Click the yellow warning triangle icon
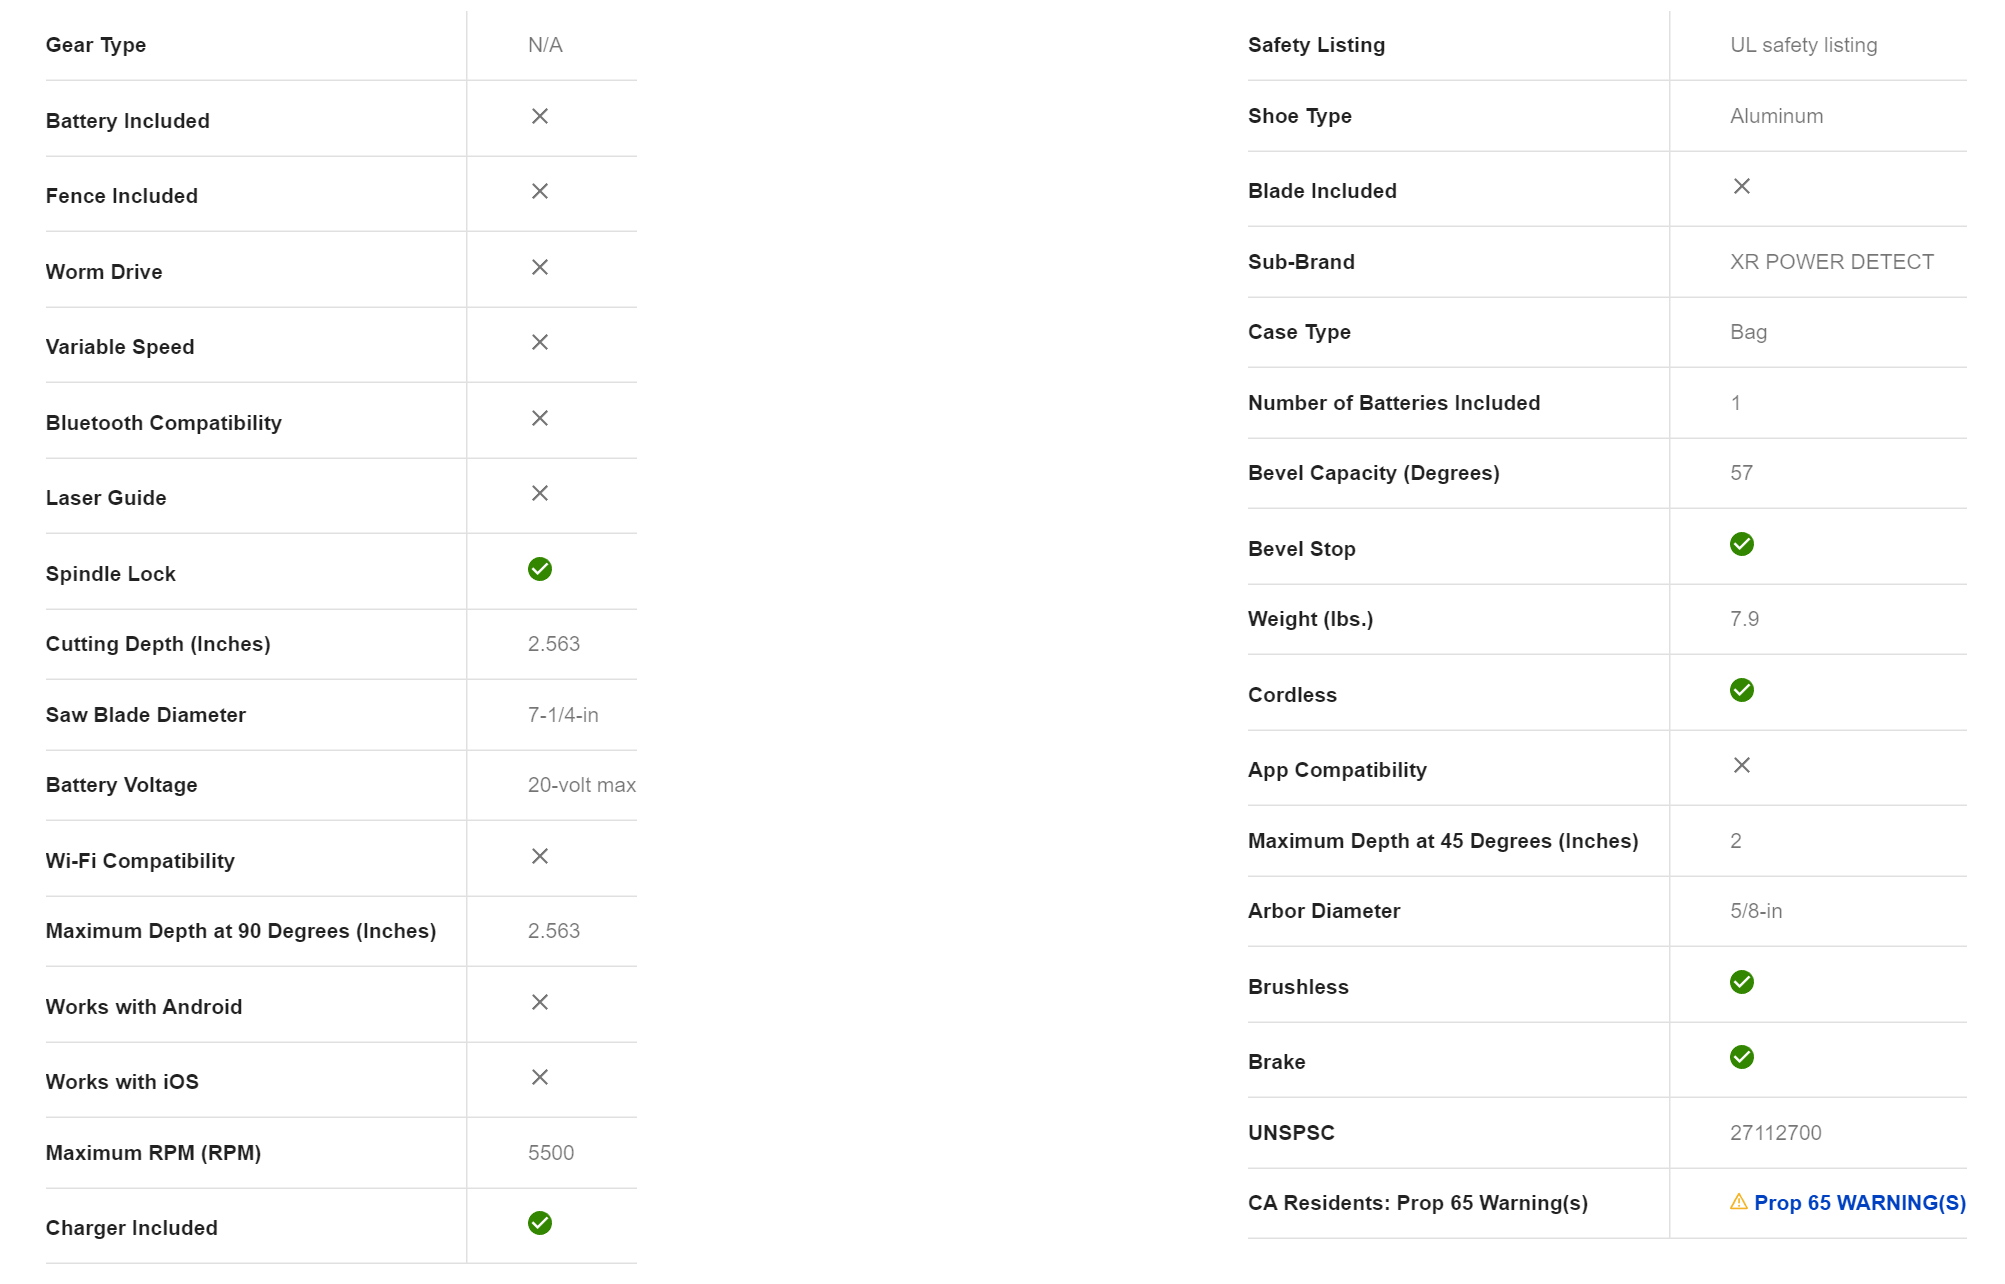Screen dimensions: 2005x1284 [1739, 1202]
